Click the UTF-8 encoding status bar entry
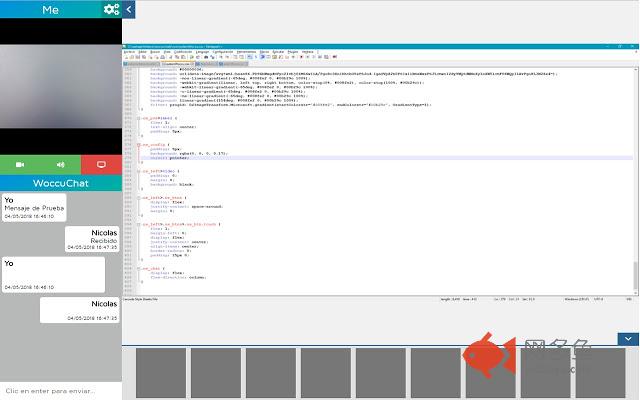 [x=598, y=299]
